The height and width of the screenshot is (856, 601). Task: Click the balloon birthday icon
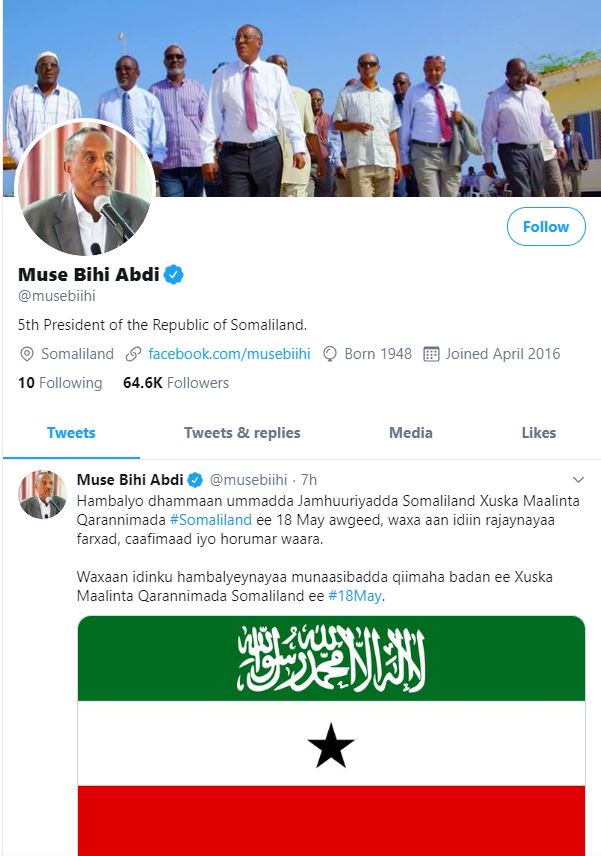tap(329, 354)
